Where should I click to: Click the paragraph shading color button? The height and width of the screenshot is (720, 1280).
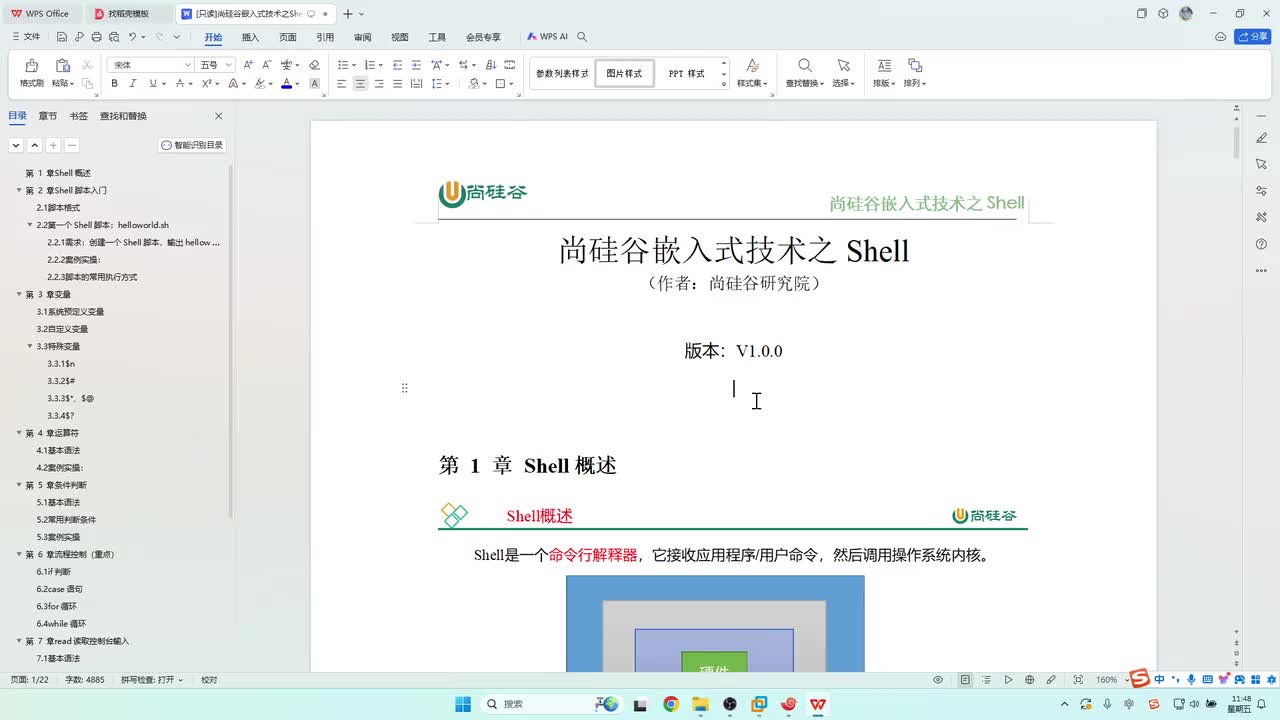[x=474, y=84]
